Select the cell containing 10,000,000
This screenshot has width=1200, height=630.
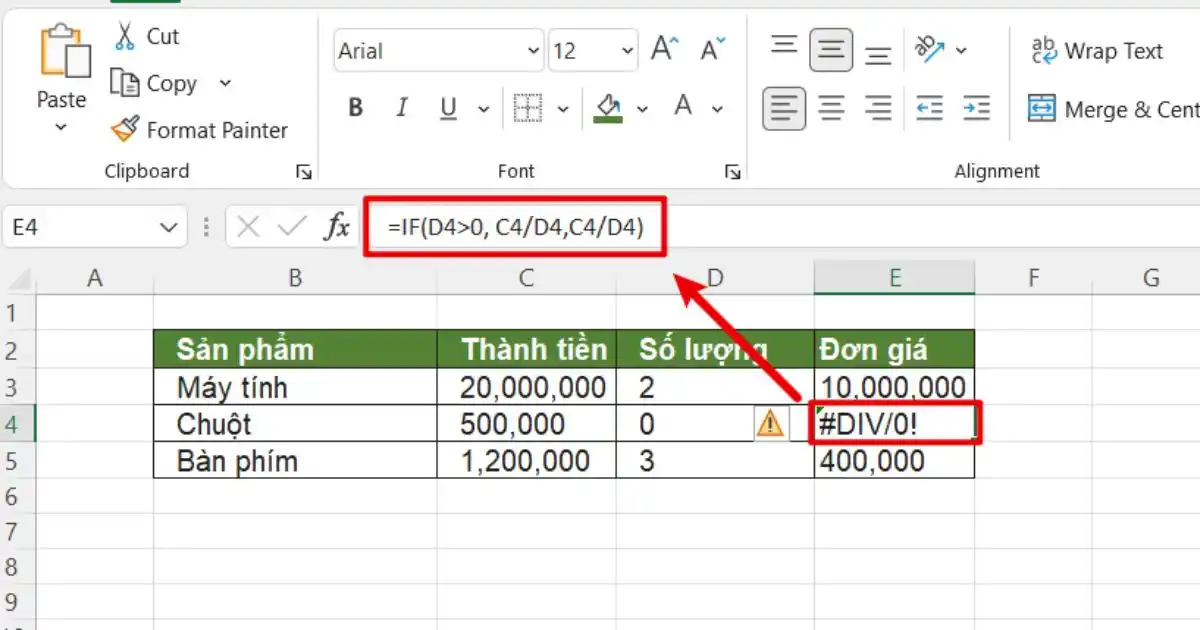pyautogui.click(x=894, y=387)
